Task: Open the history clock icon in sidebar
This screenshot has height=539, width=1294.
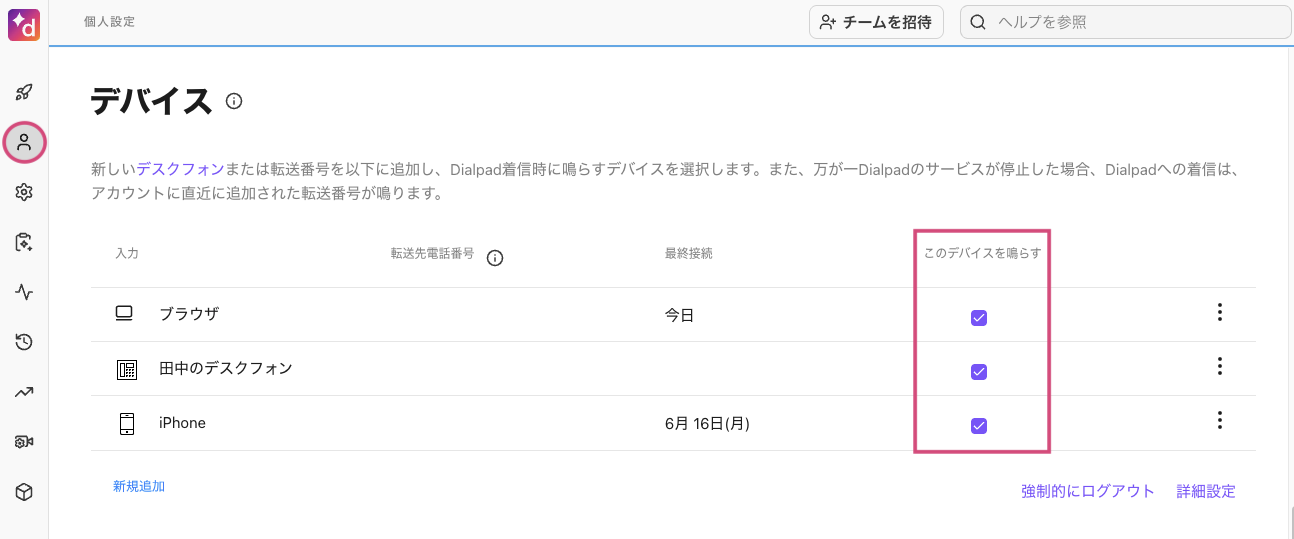Action: (x=24, y=342)
